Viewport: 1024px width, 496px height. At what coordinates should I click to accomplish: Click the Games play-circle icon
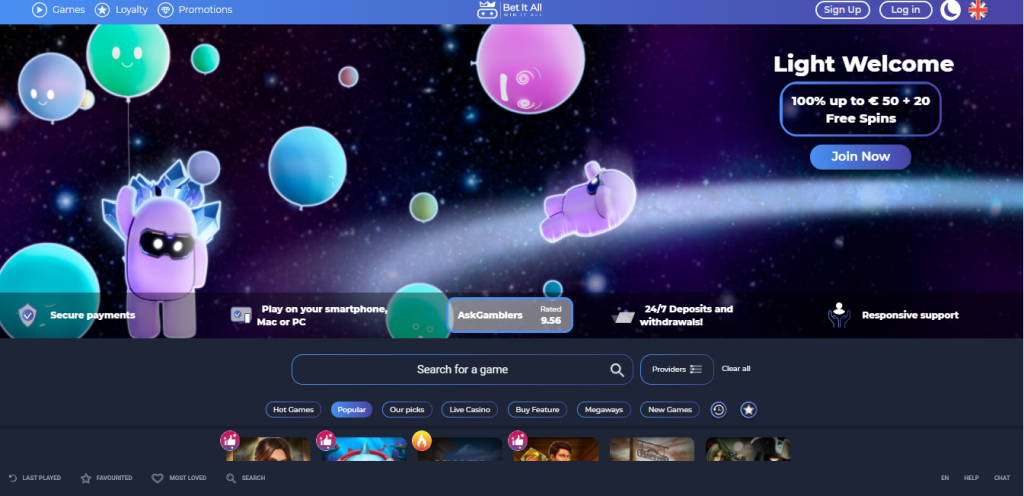(x=39, y=10)
